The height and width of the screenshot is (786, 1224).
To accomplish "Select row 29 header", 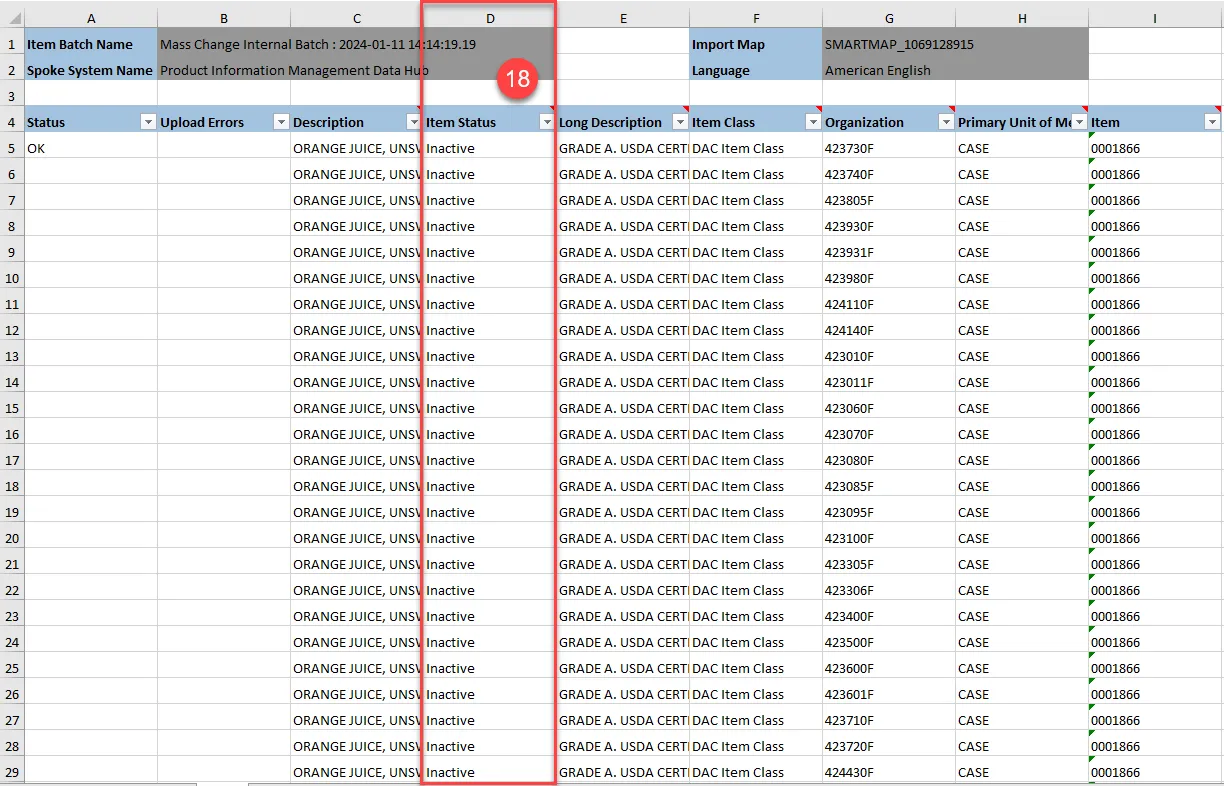I will pyautogui.click(x=12, y=772).
